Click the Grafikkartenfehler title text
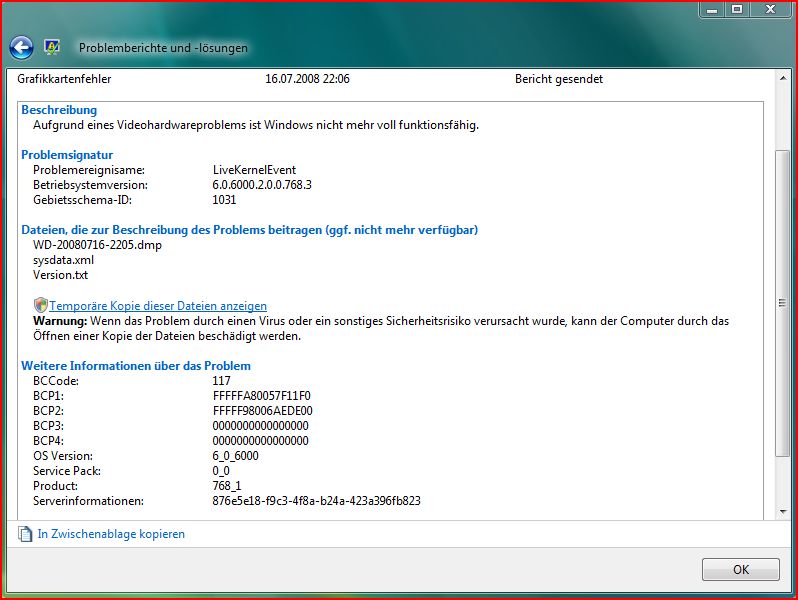 point(64,79)
